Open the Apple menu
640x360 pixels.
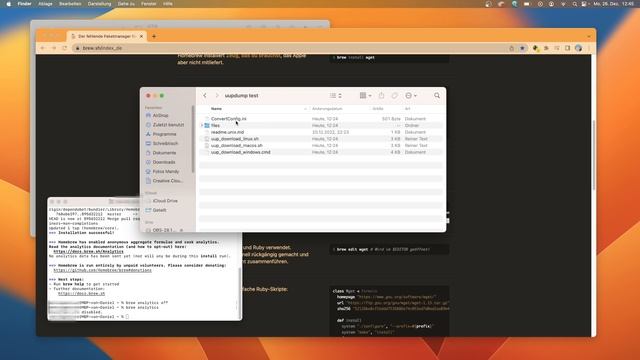pos(9,4)
